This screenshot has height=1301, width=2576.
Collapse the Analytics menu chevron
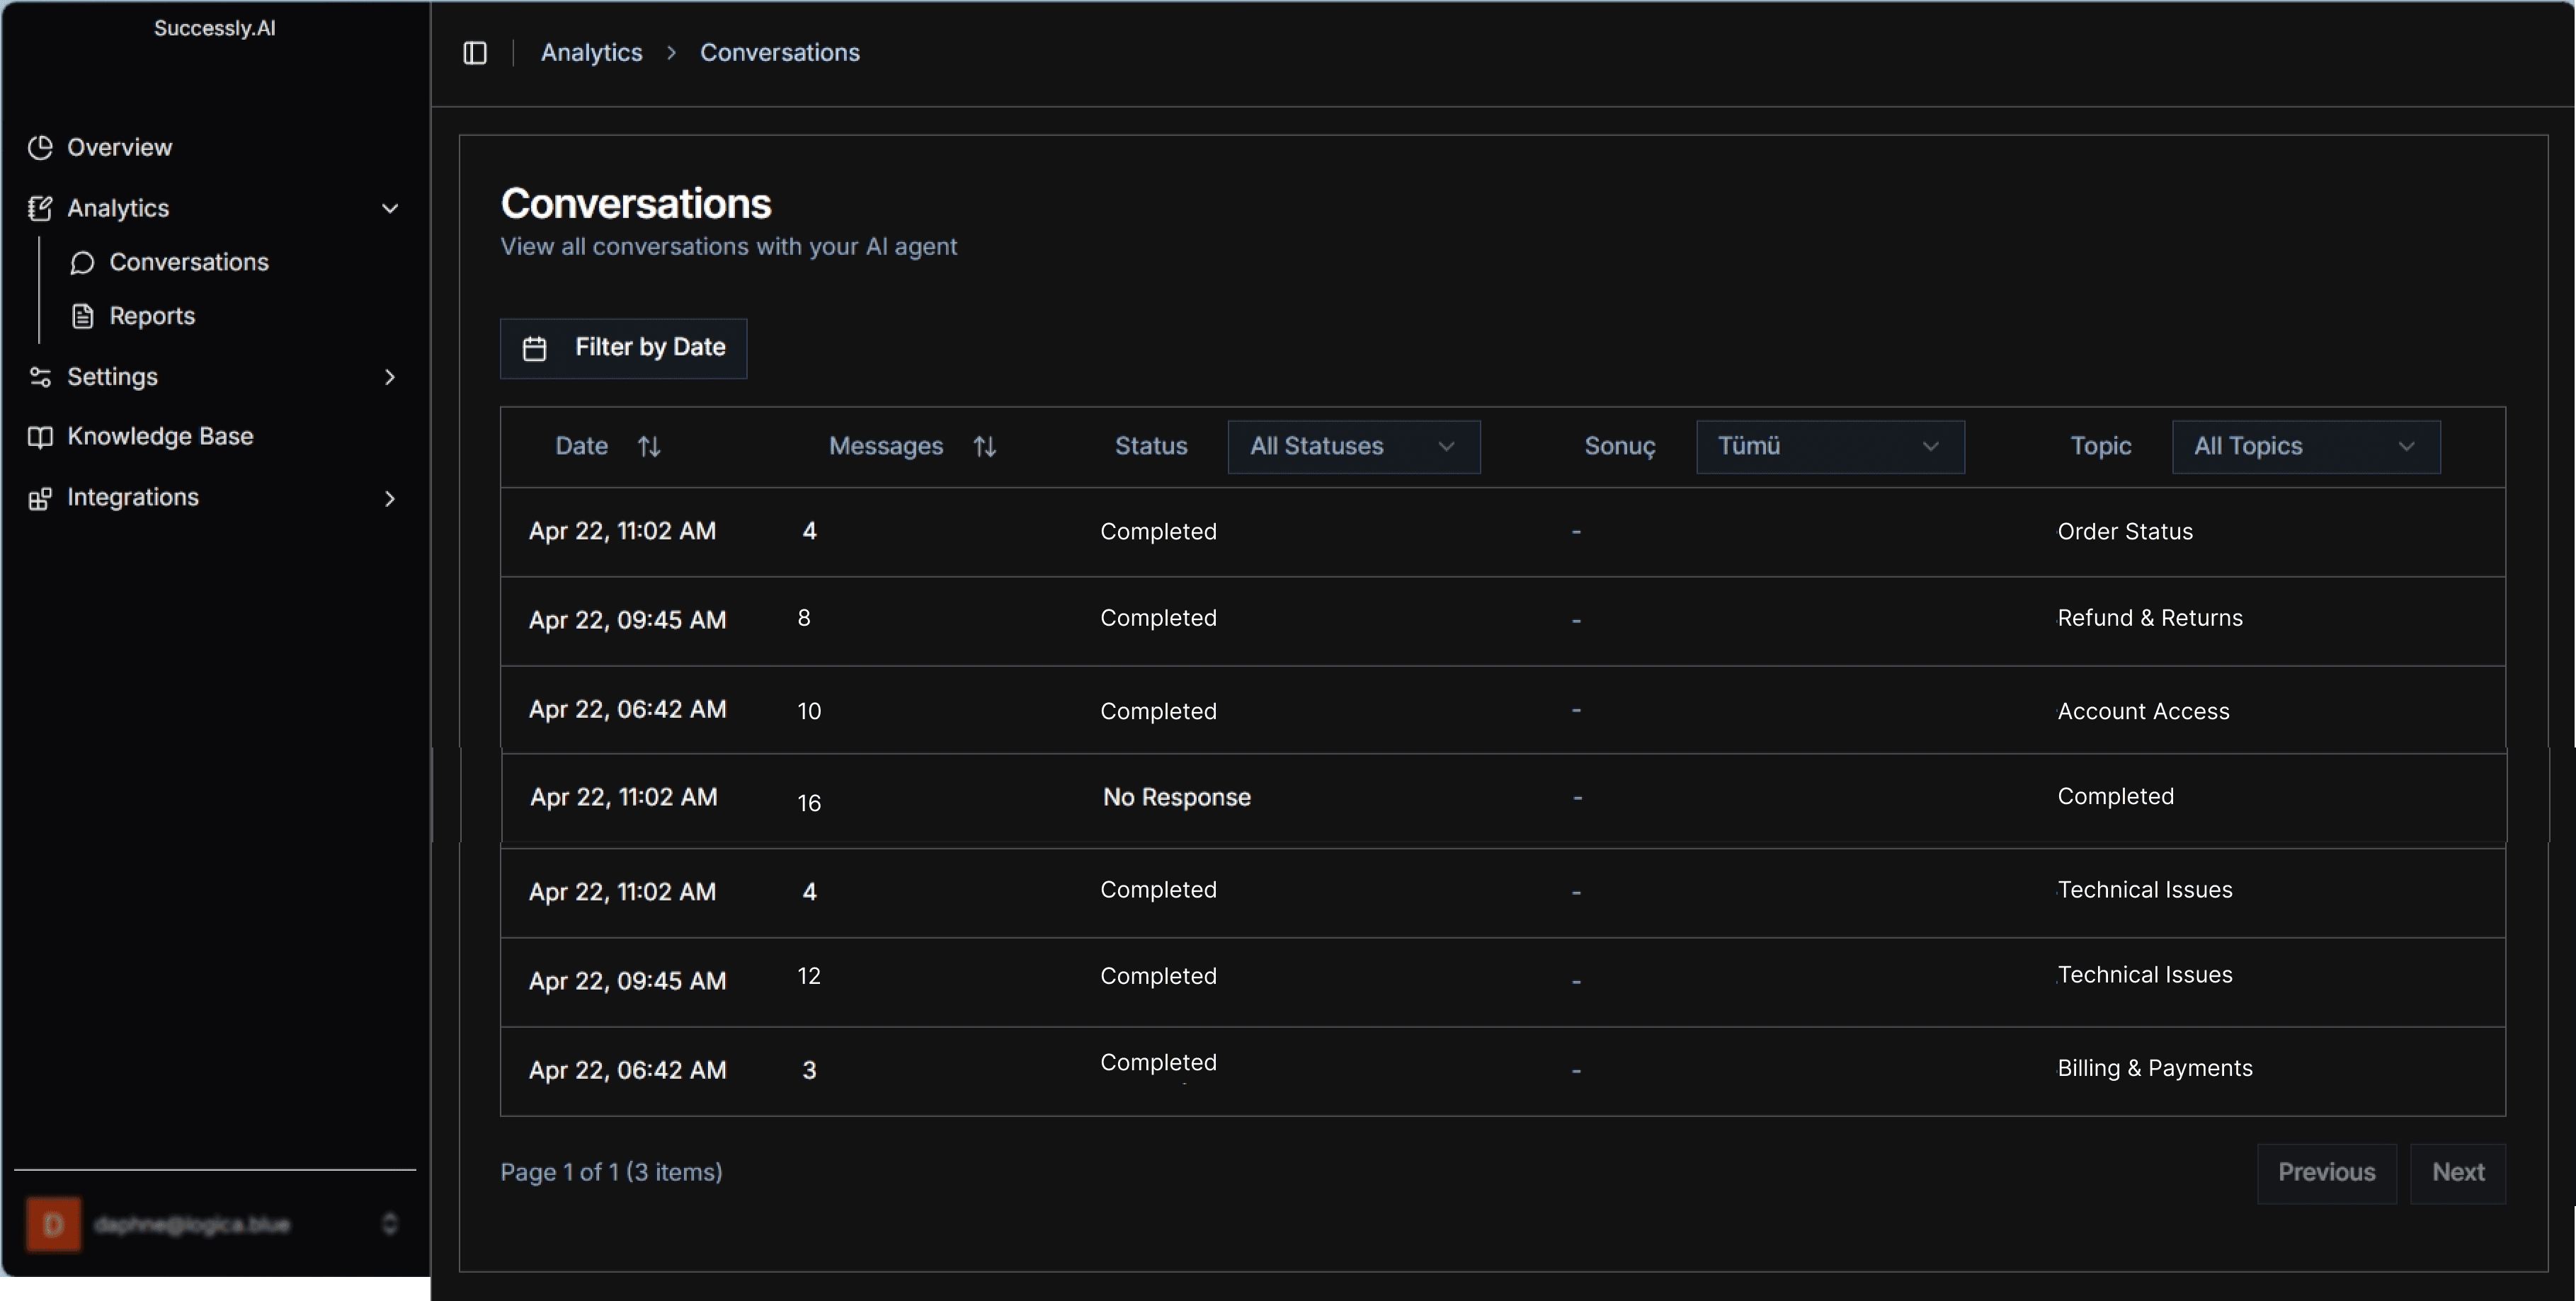pos(390,208)
